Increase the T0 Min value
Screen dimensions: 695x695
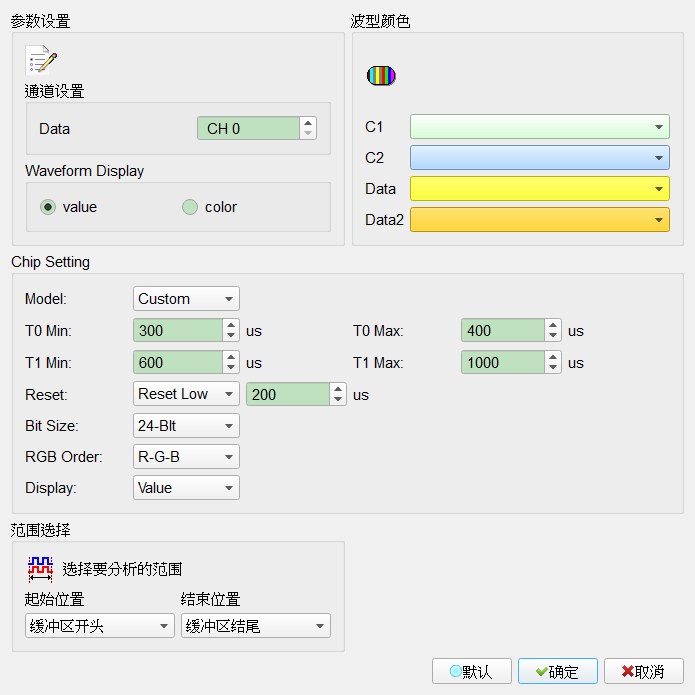point(231,325)
